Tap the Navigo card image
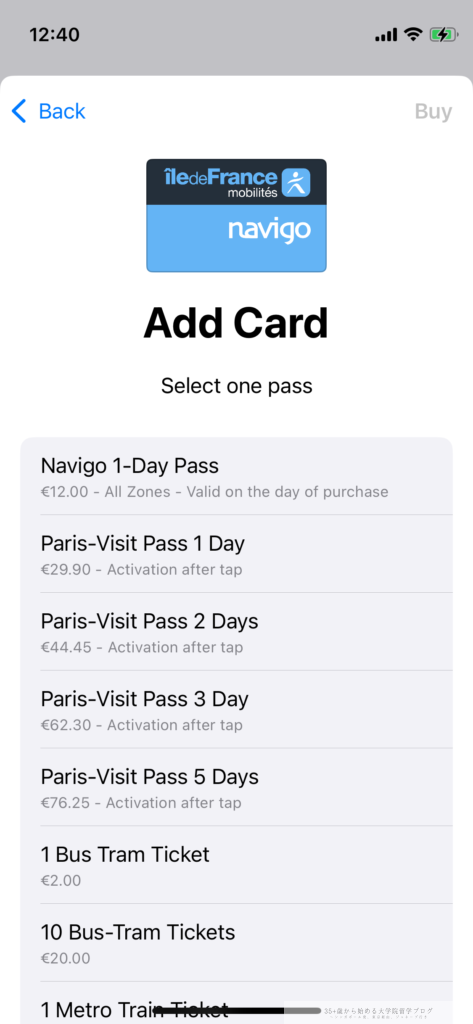Screen dimensions: 473x1024 (236, 216)
